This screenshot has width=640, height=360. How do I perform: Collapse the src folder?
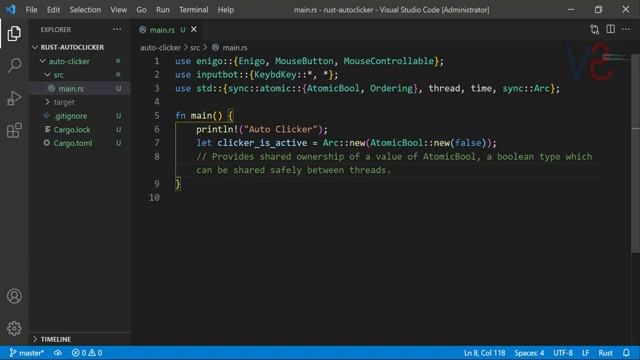click(x=47, y=75)
